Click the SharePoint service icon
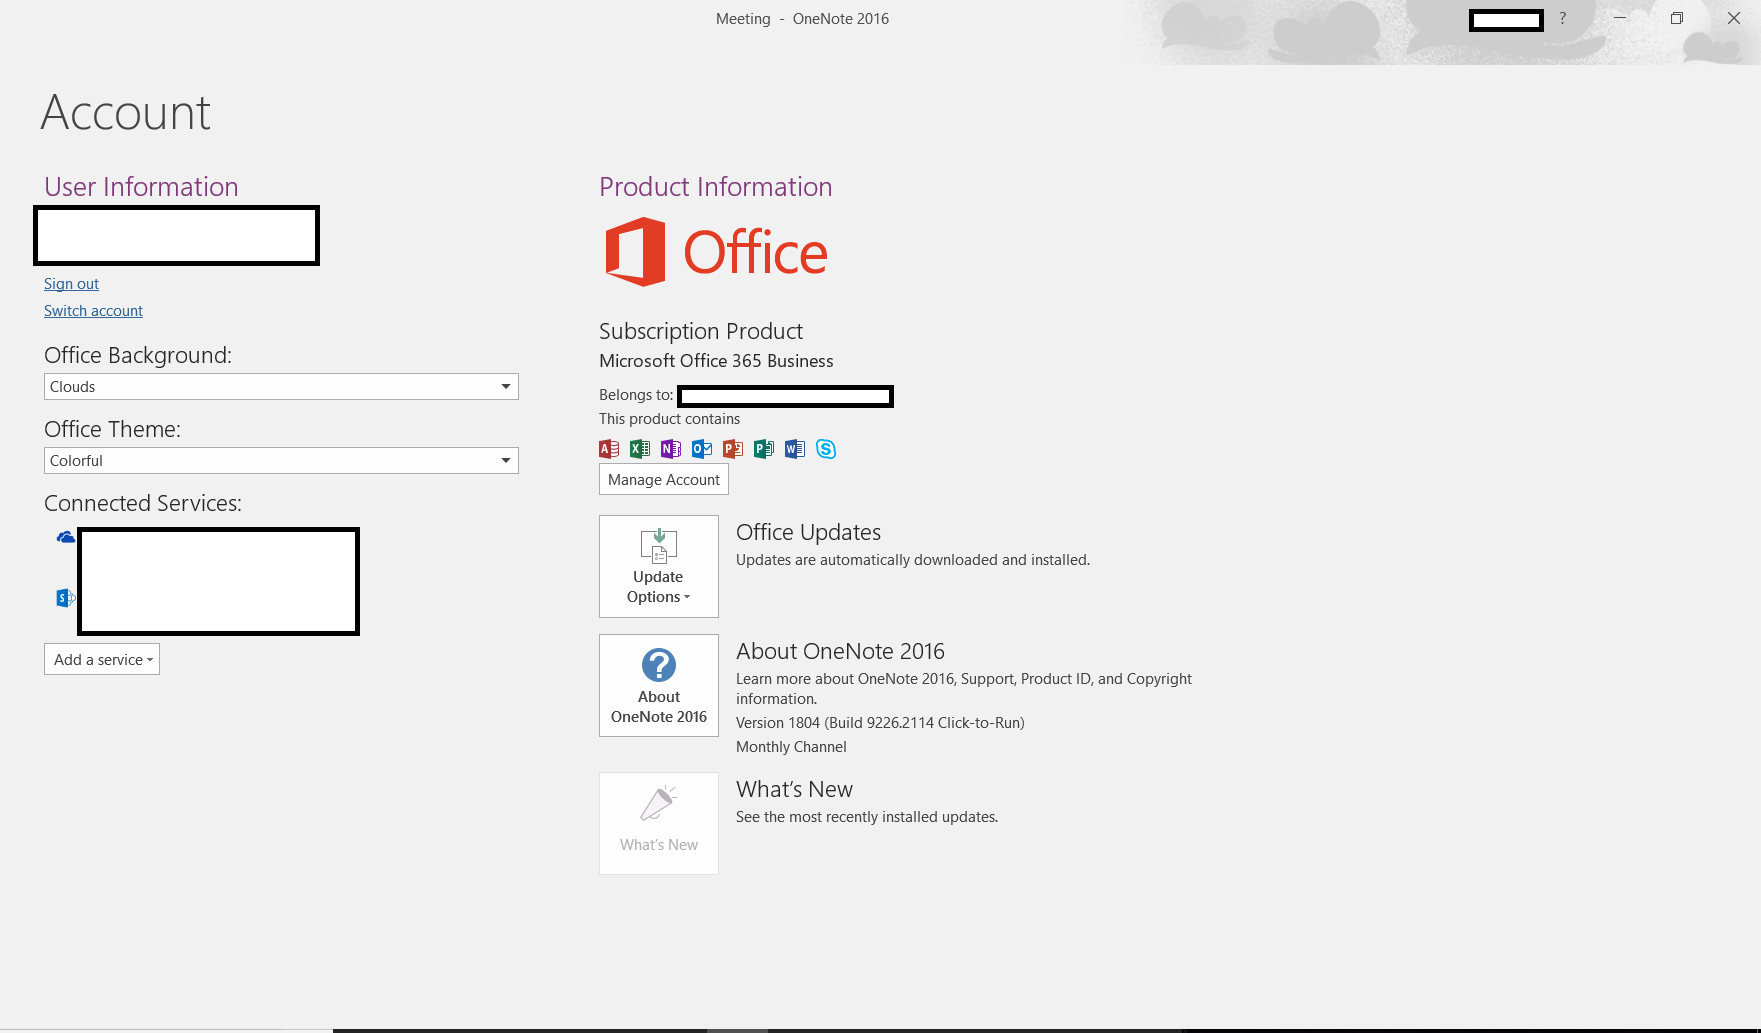The image size is (1761, 1033). point(65,598)
